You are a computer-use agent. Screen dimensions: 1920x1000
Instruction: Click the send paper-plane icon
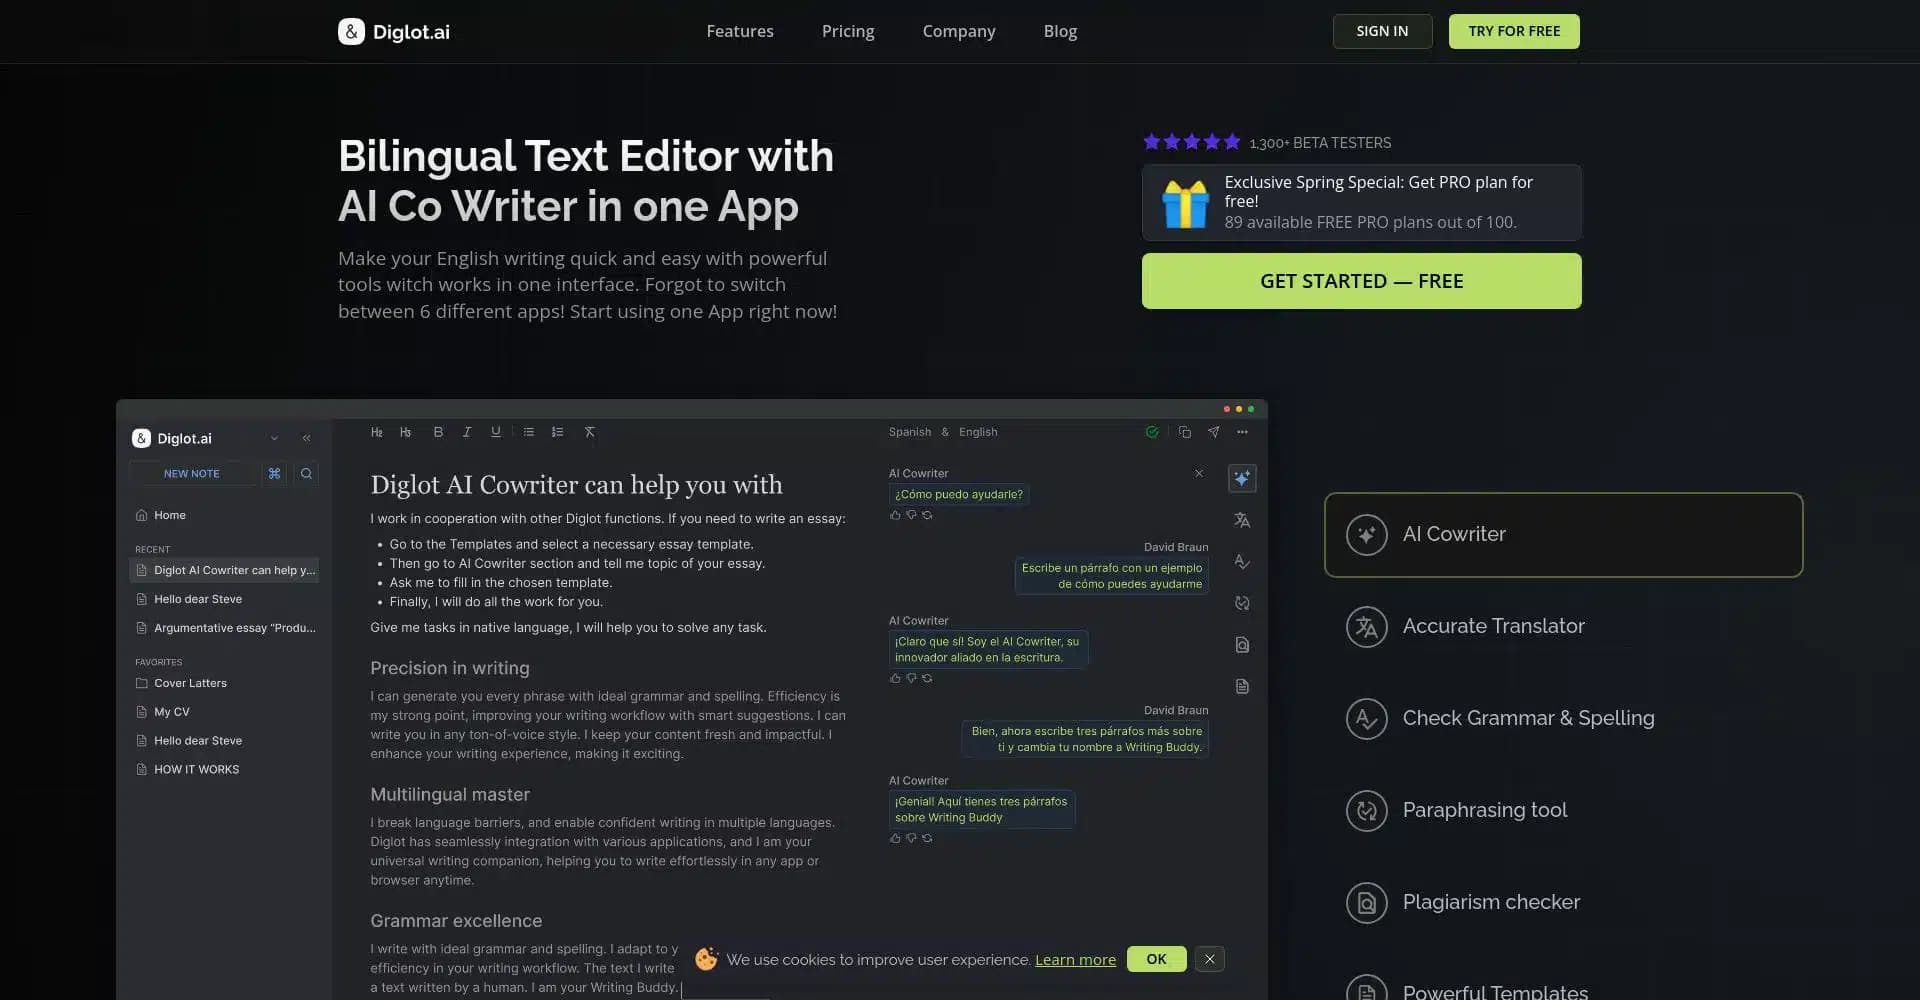click(1213, 432)
